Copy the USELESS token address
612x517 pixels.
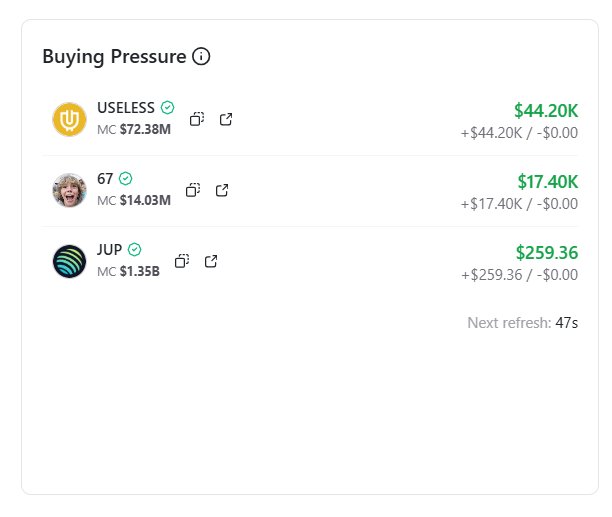(197, 119)
